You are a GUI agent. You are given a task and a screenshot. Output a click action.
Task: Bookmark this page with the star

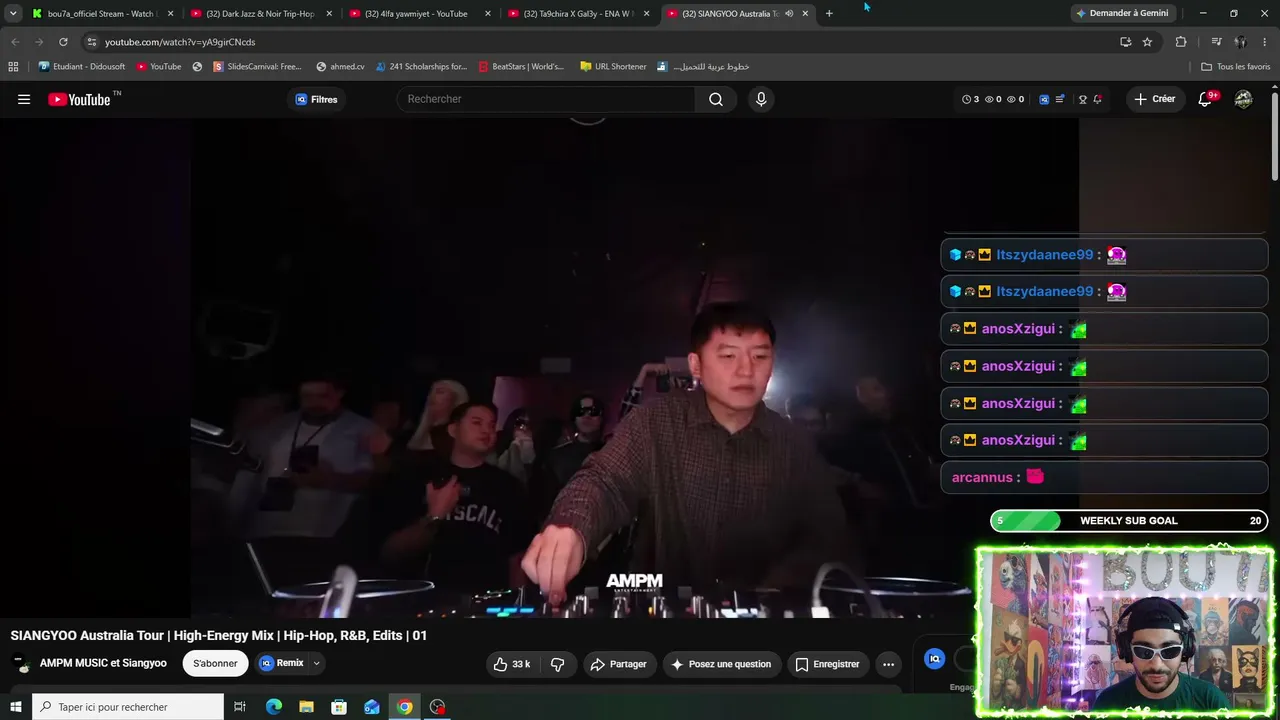[1147, 42]
